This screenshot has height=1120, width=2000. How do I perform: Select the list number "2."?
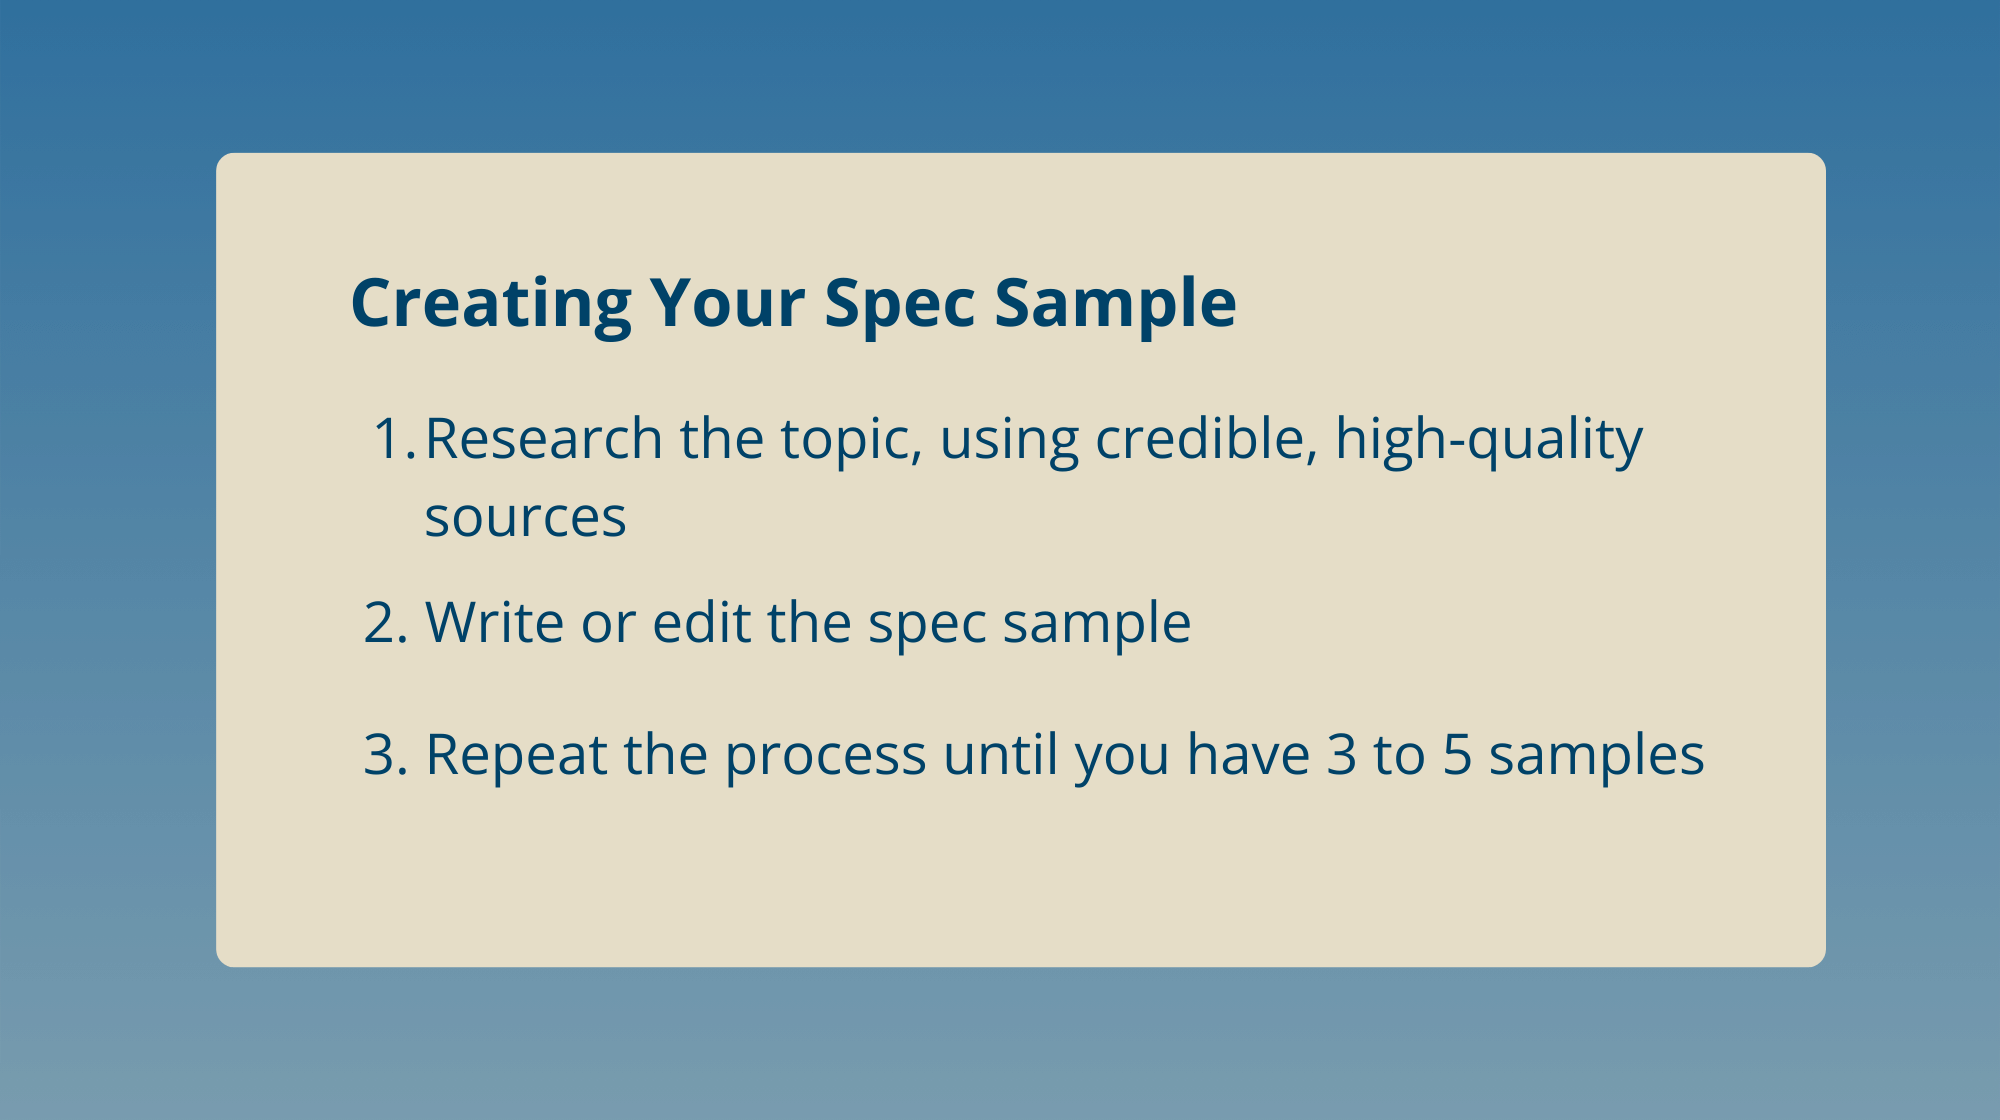click(387, 622)
